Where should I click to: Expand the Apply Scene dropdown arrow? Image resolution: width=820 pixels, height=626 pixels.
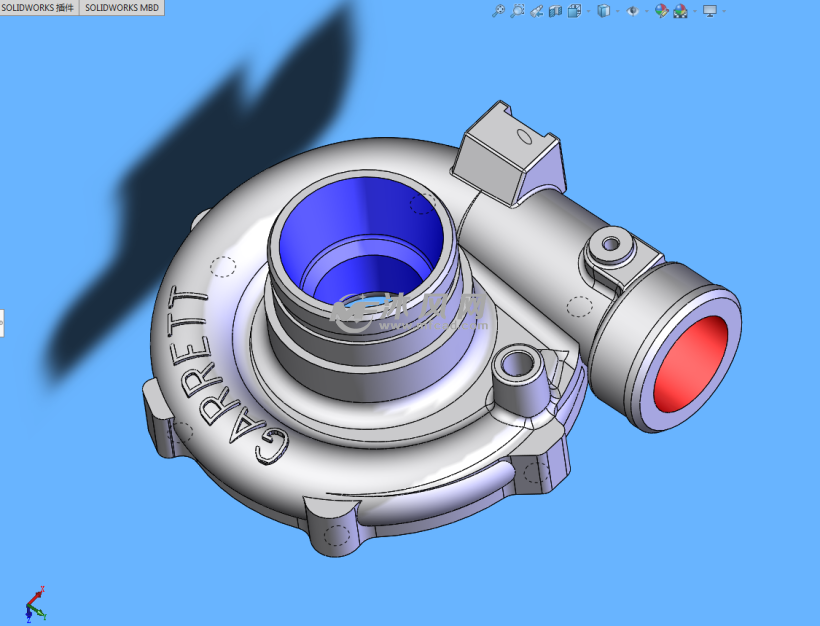pos(695,11)
